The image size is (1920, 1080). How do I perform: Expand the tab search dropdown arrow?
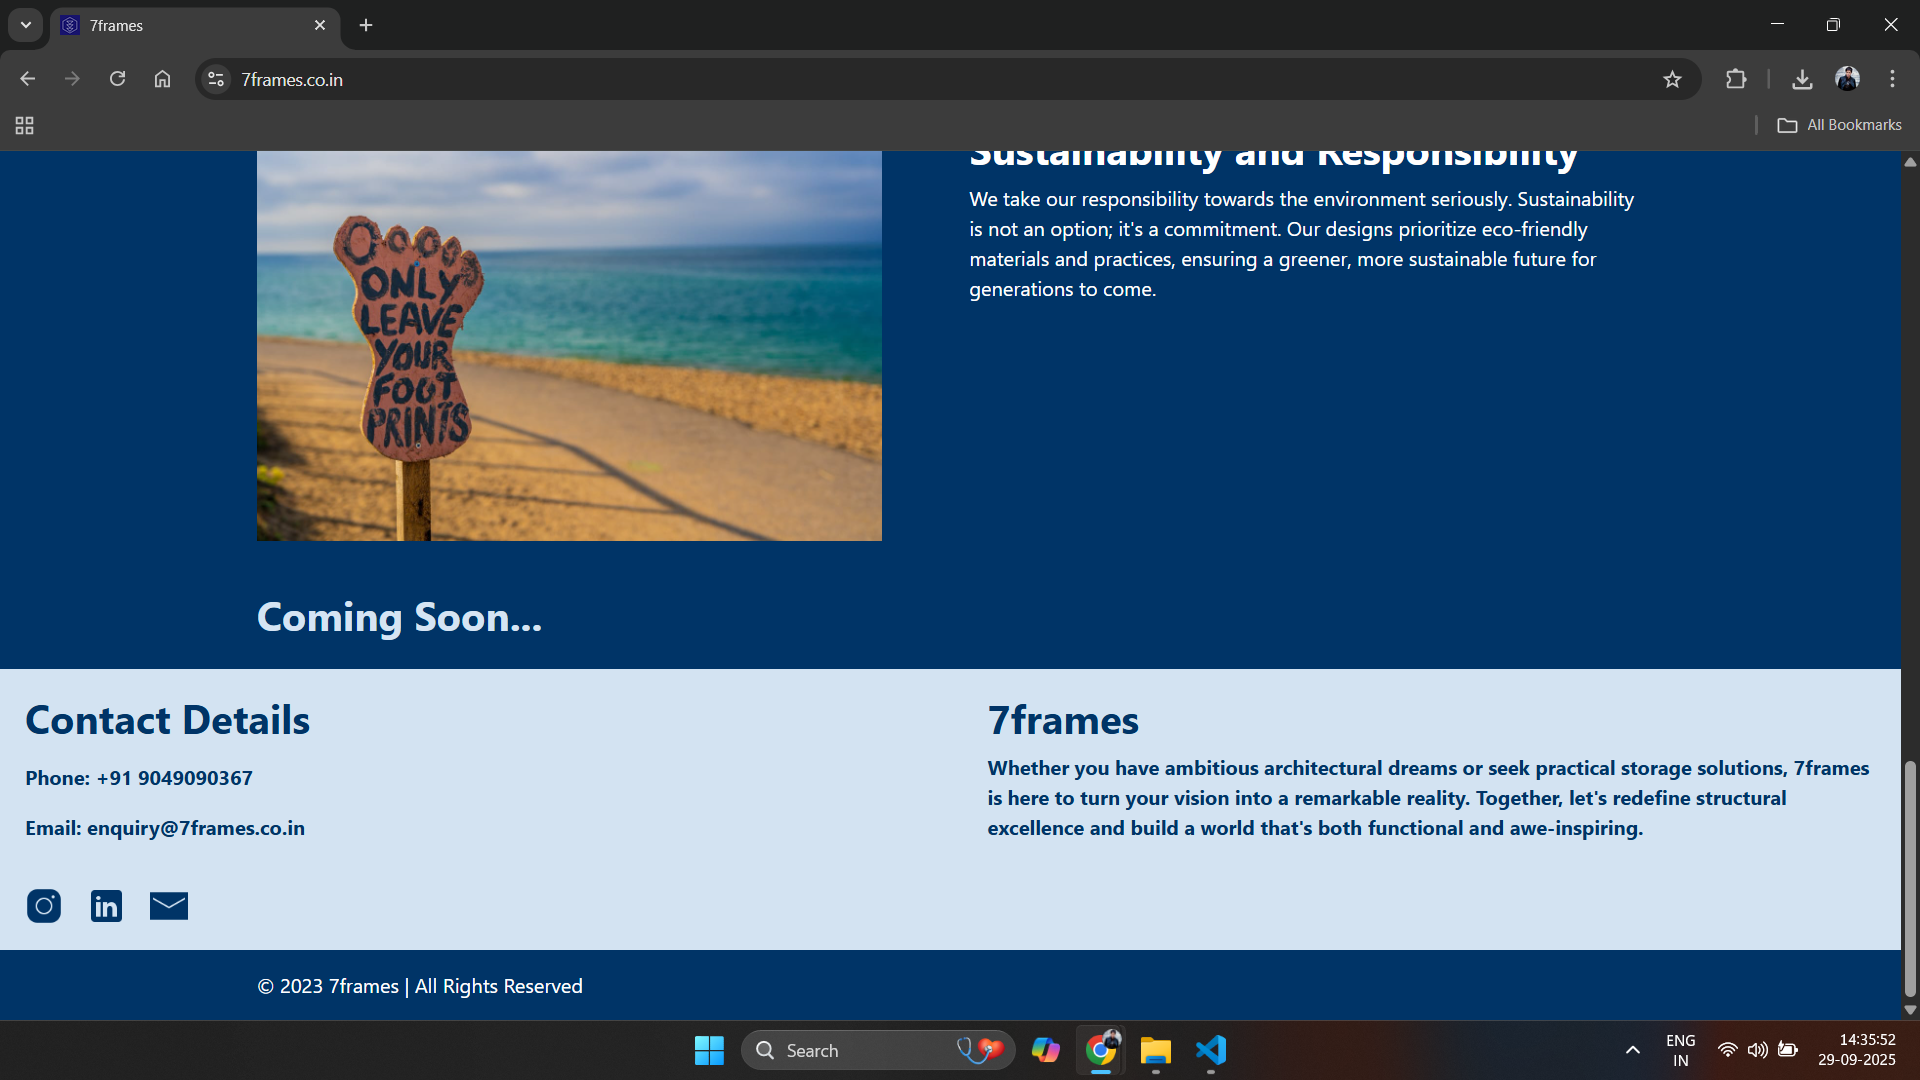point(26,25)
